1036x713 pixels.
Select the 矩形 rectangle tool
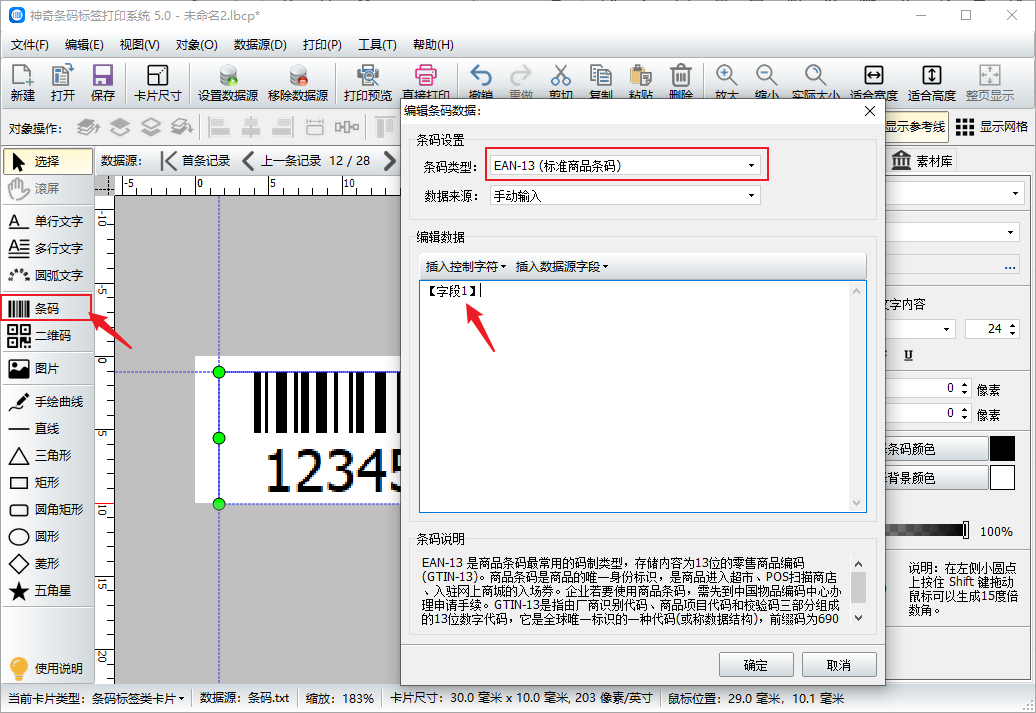point(47,482)
